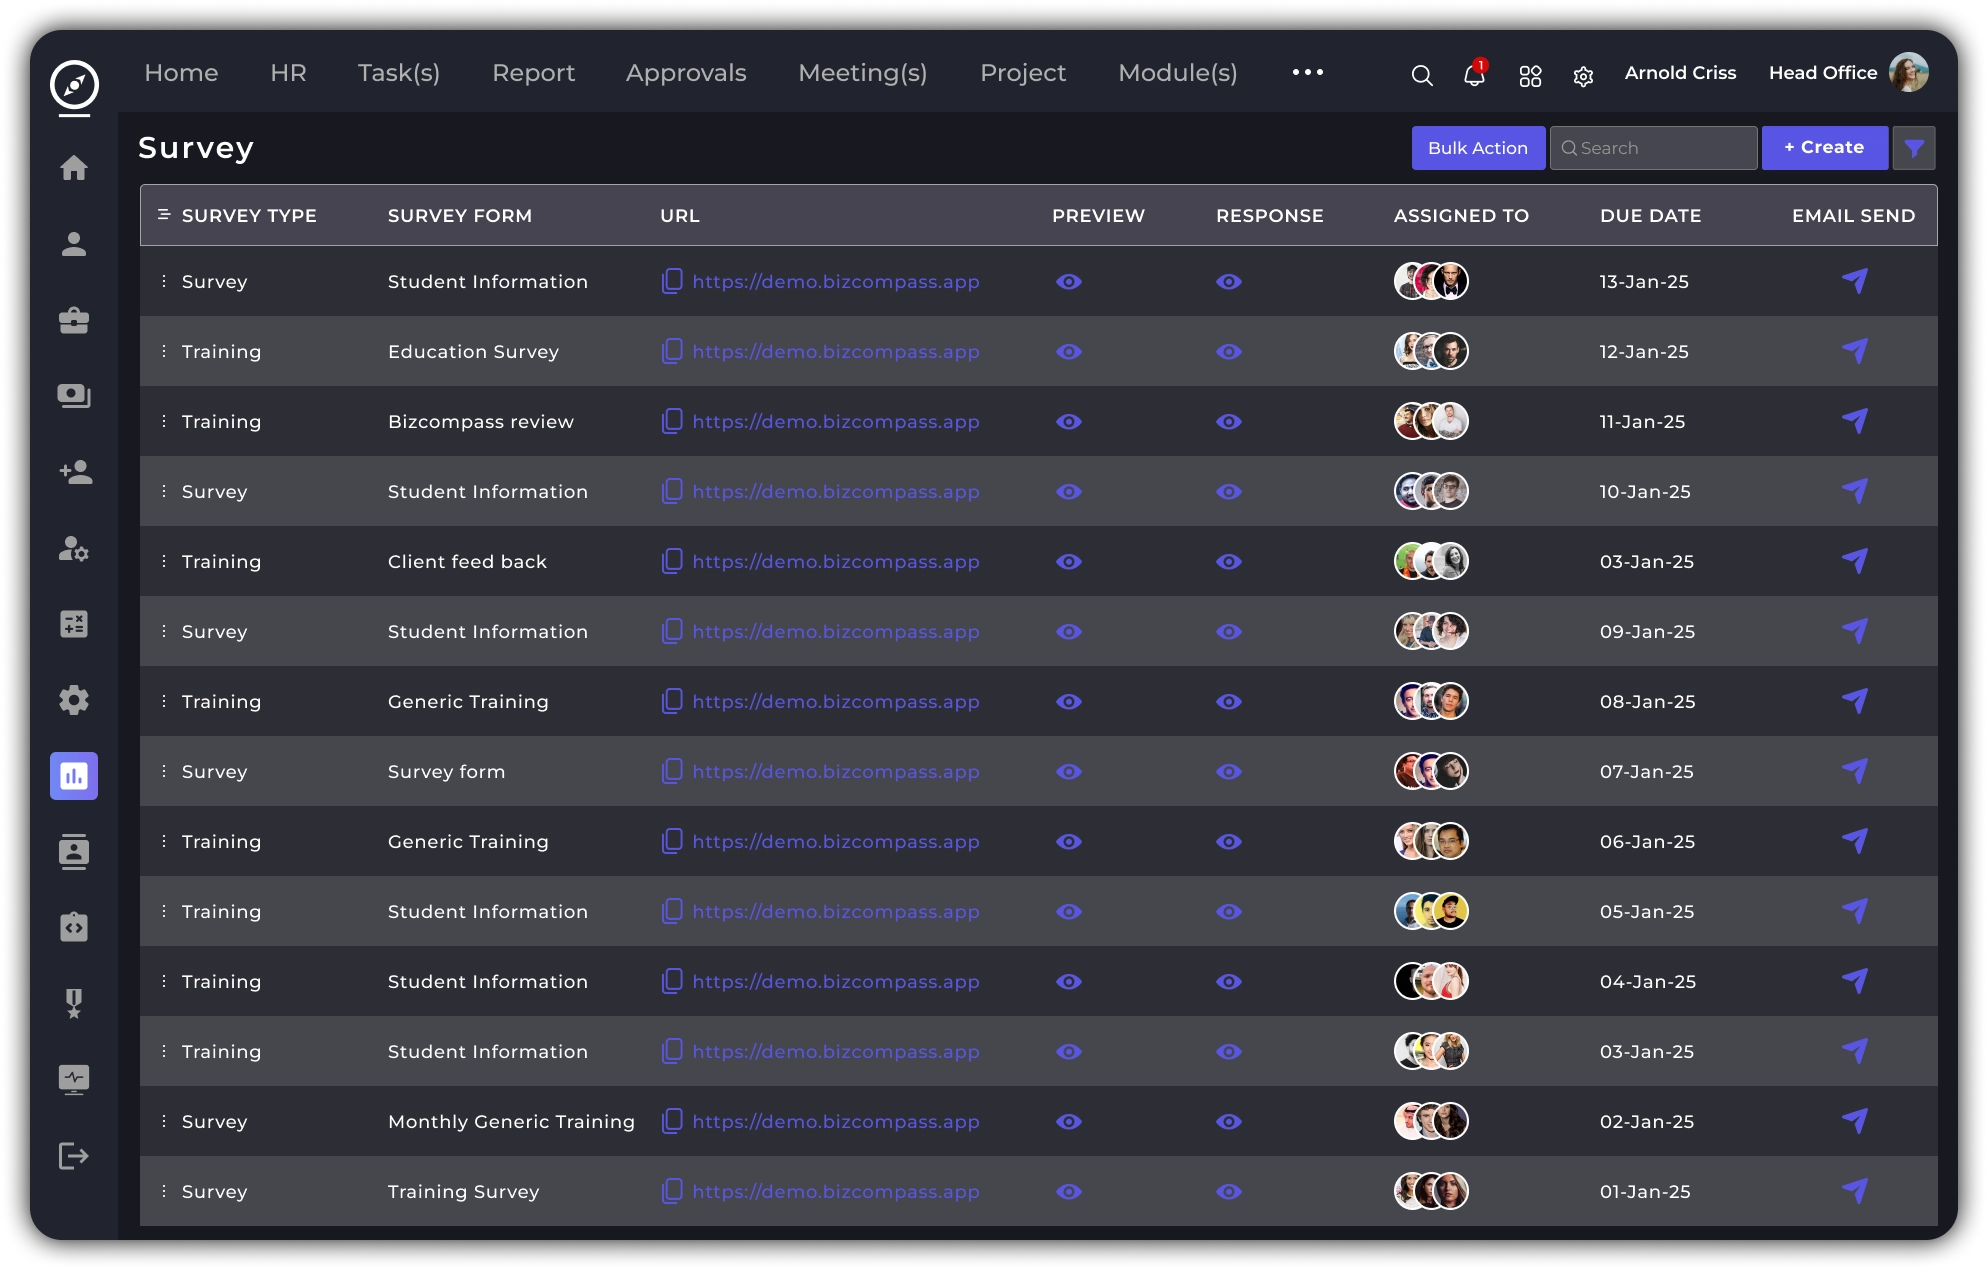Preview the Bizcompass review survey form

coord(1068,422)
